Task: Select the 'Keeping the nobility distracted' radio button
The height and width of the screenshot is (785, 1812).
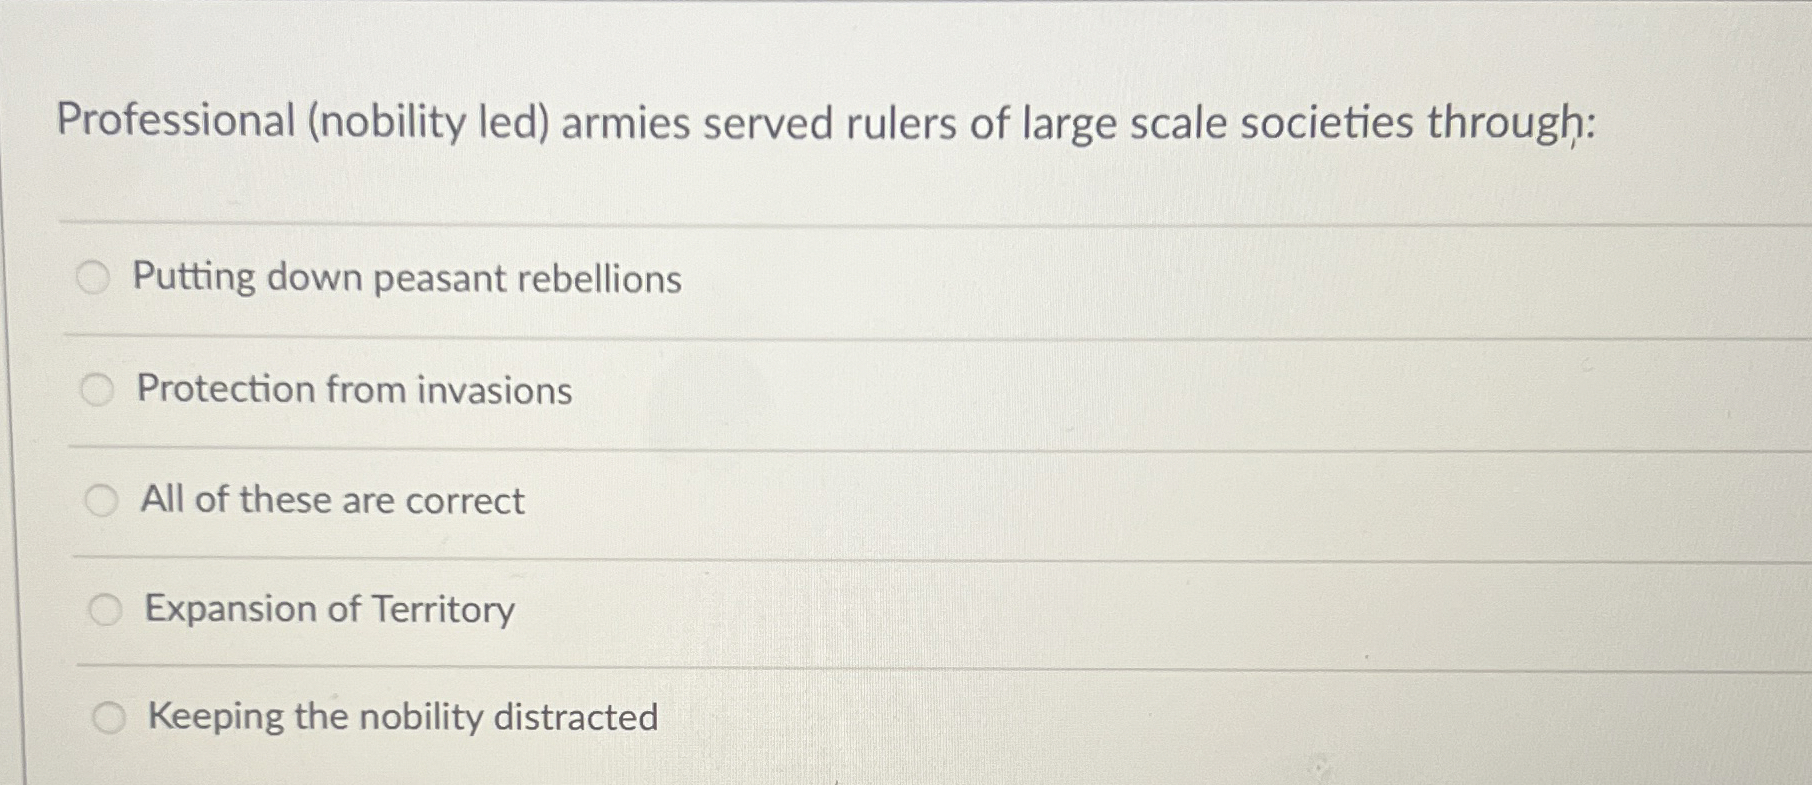Action: coord(110,717)
